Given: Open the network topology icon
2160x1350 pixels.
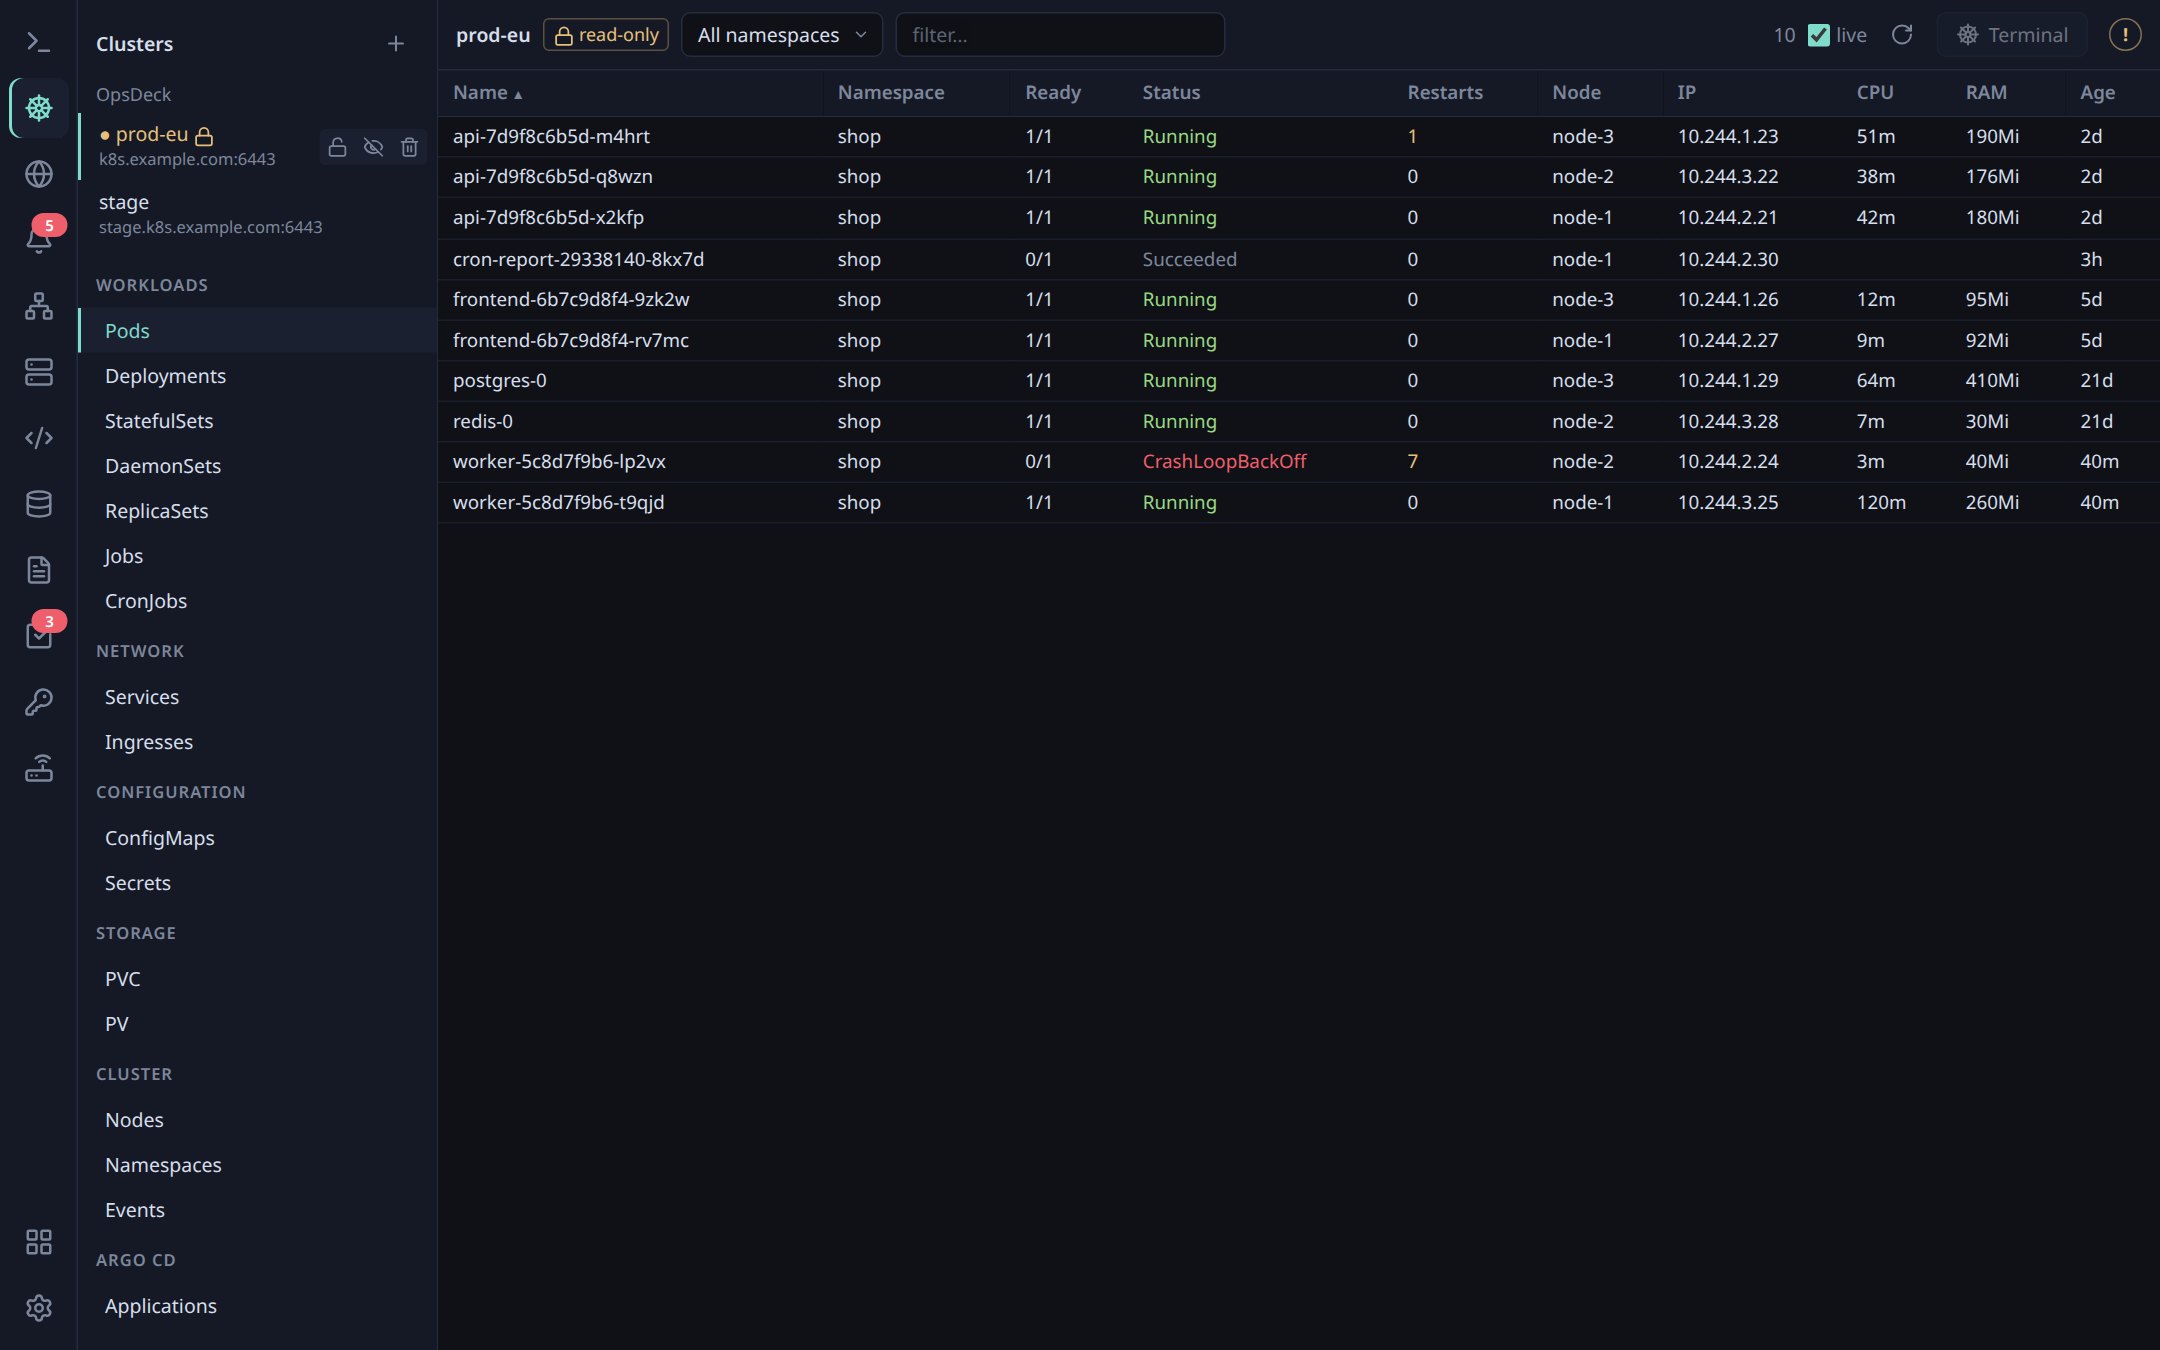Looking at the screenshot, I should 38,306.
